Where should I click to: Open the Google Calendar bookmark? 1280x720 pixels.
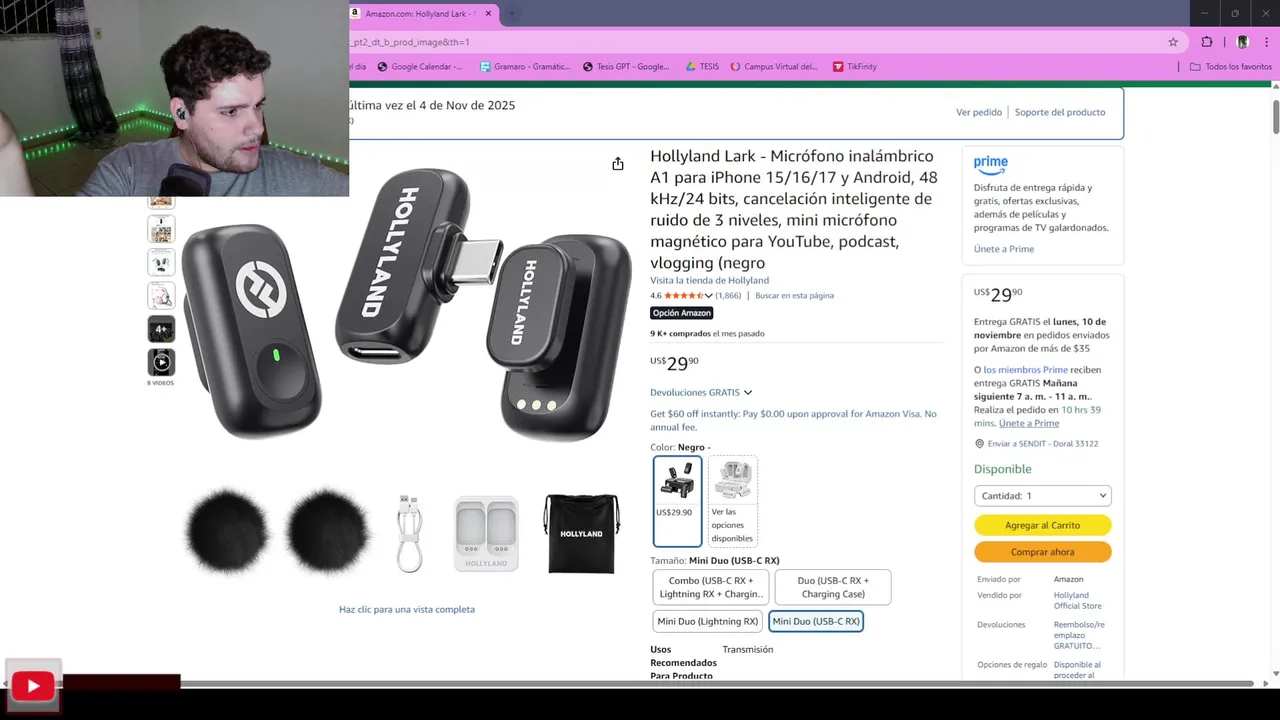point(420,67)
